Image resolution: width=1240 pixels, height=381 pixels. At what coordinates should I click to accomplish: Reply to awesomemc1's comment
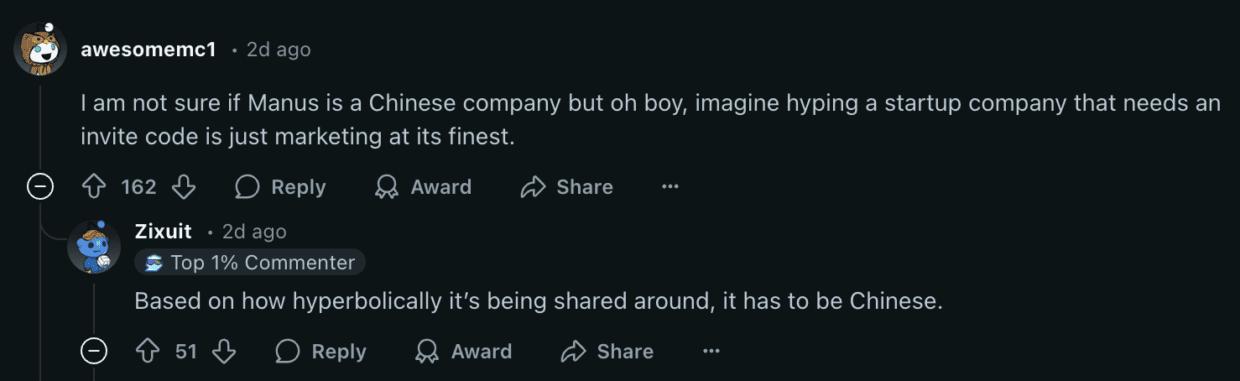281,187
